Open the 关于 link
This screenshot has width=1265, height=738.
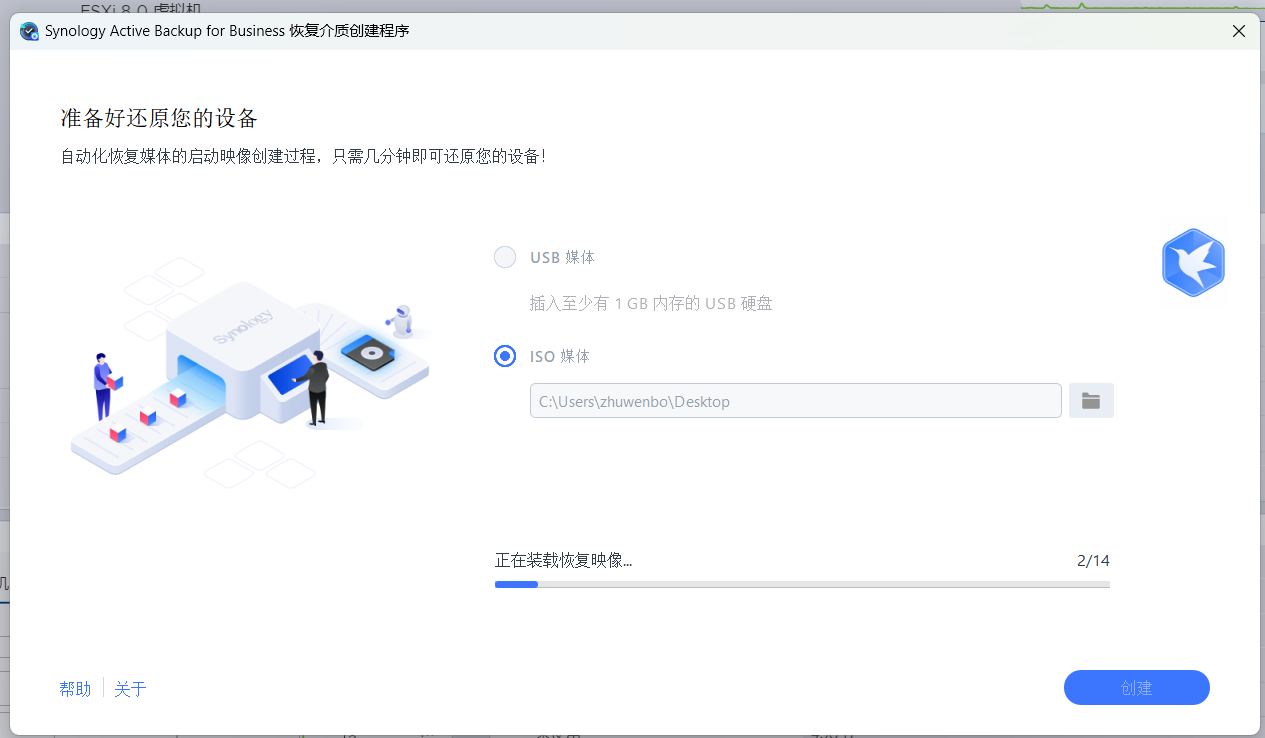(x=130, y=689)
